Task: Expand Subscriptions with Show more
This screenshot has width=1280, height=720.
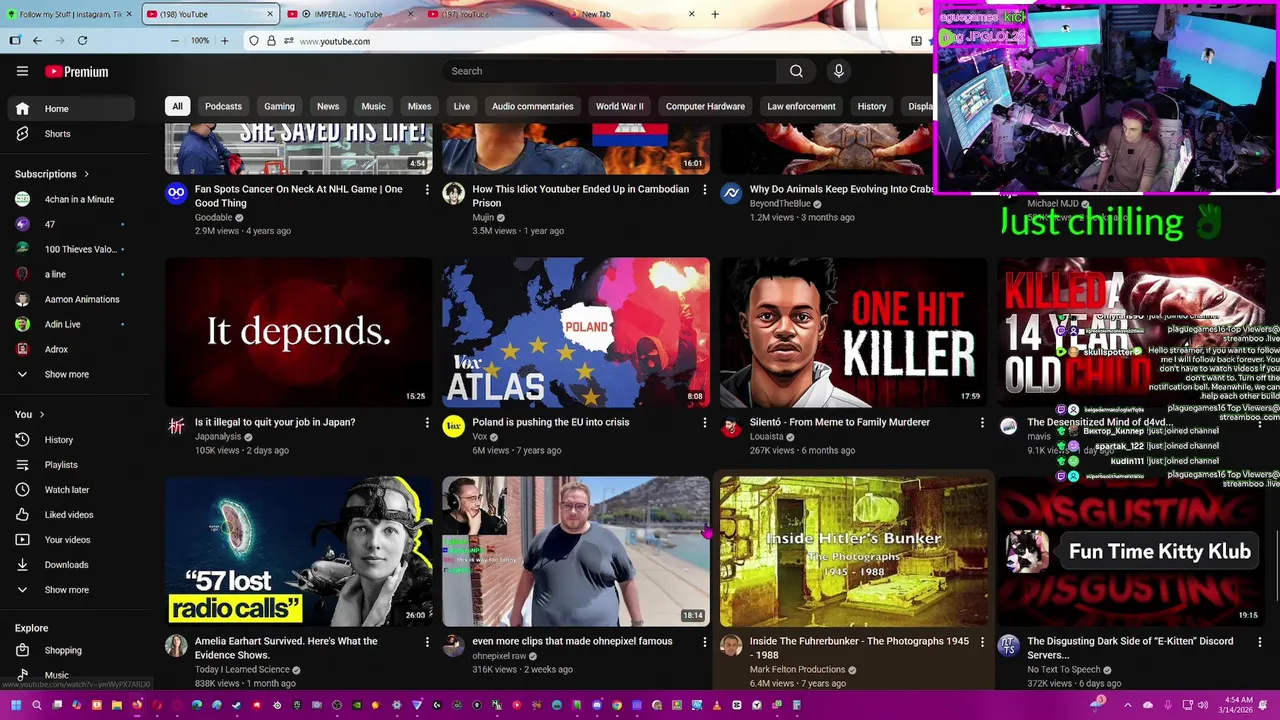Action: pos(70,374)
